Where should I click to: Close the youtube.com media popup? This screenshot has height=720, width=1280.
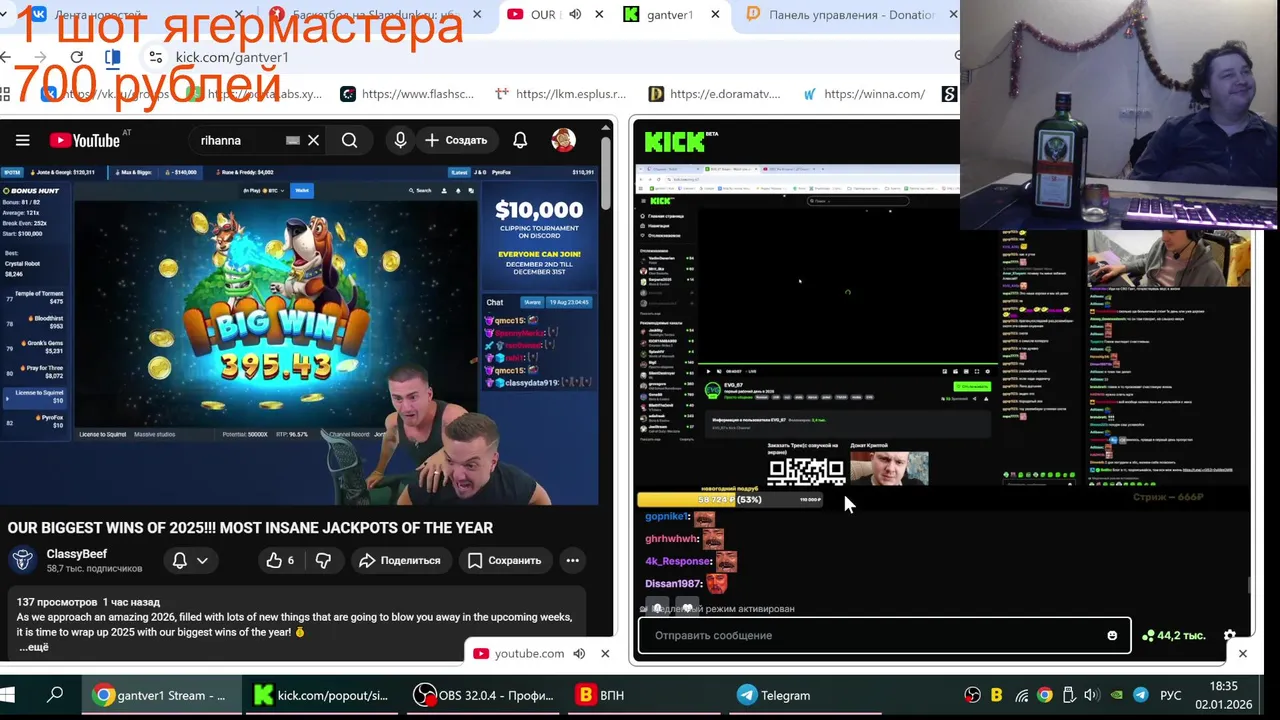605,653
